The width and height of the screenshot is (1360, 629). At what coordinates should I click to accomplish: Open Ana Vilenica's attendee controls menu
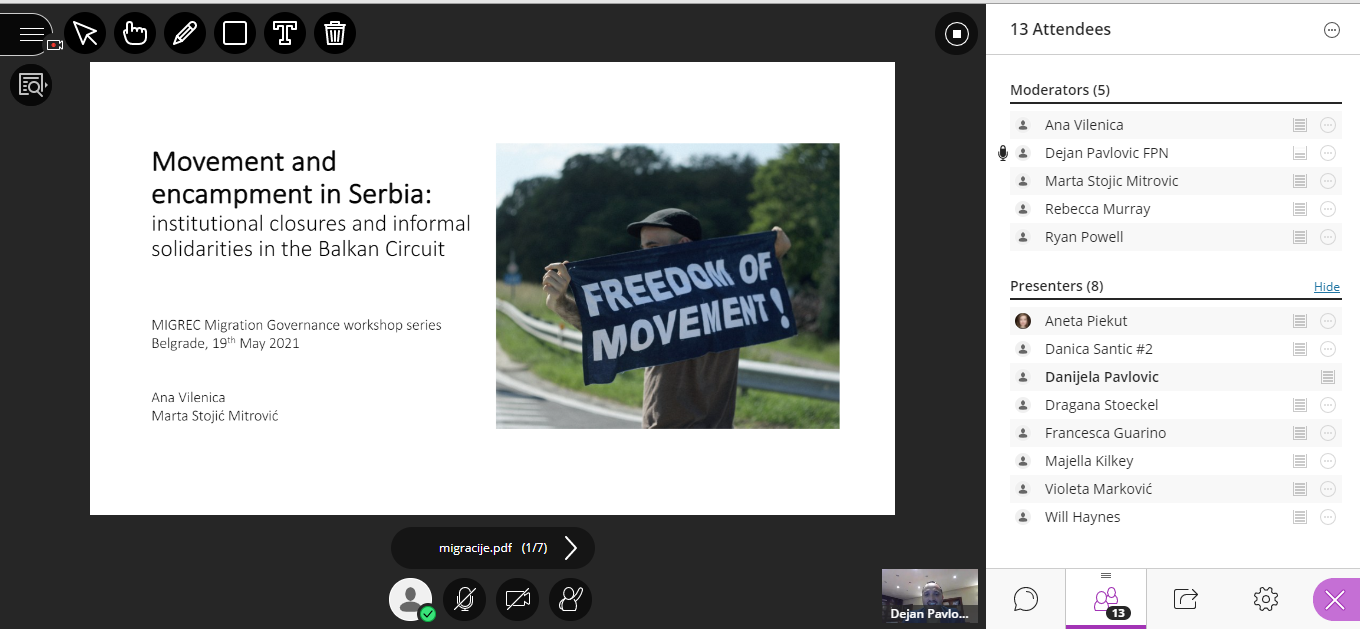tap(1328, 125)
